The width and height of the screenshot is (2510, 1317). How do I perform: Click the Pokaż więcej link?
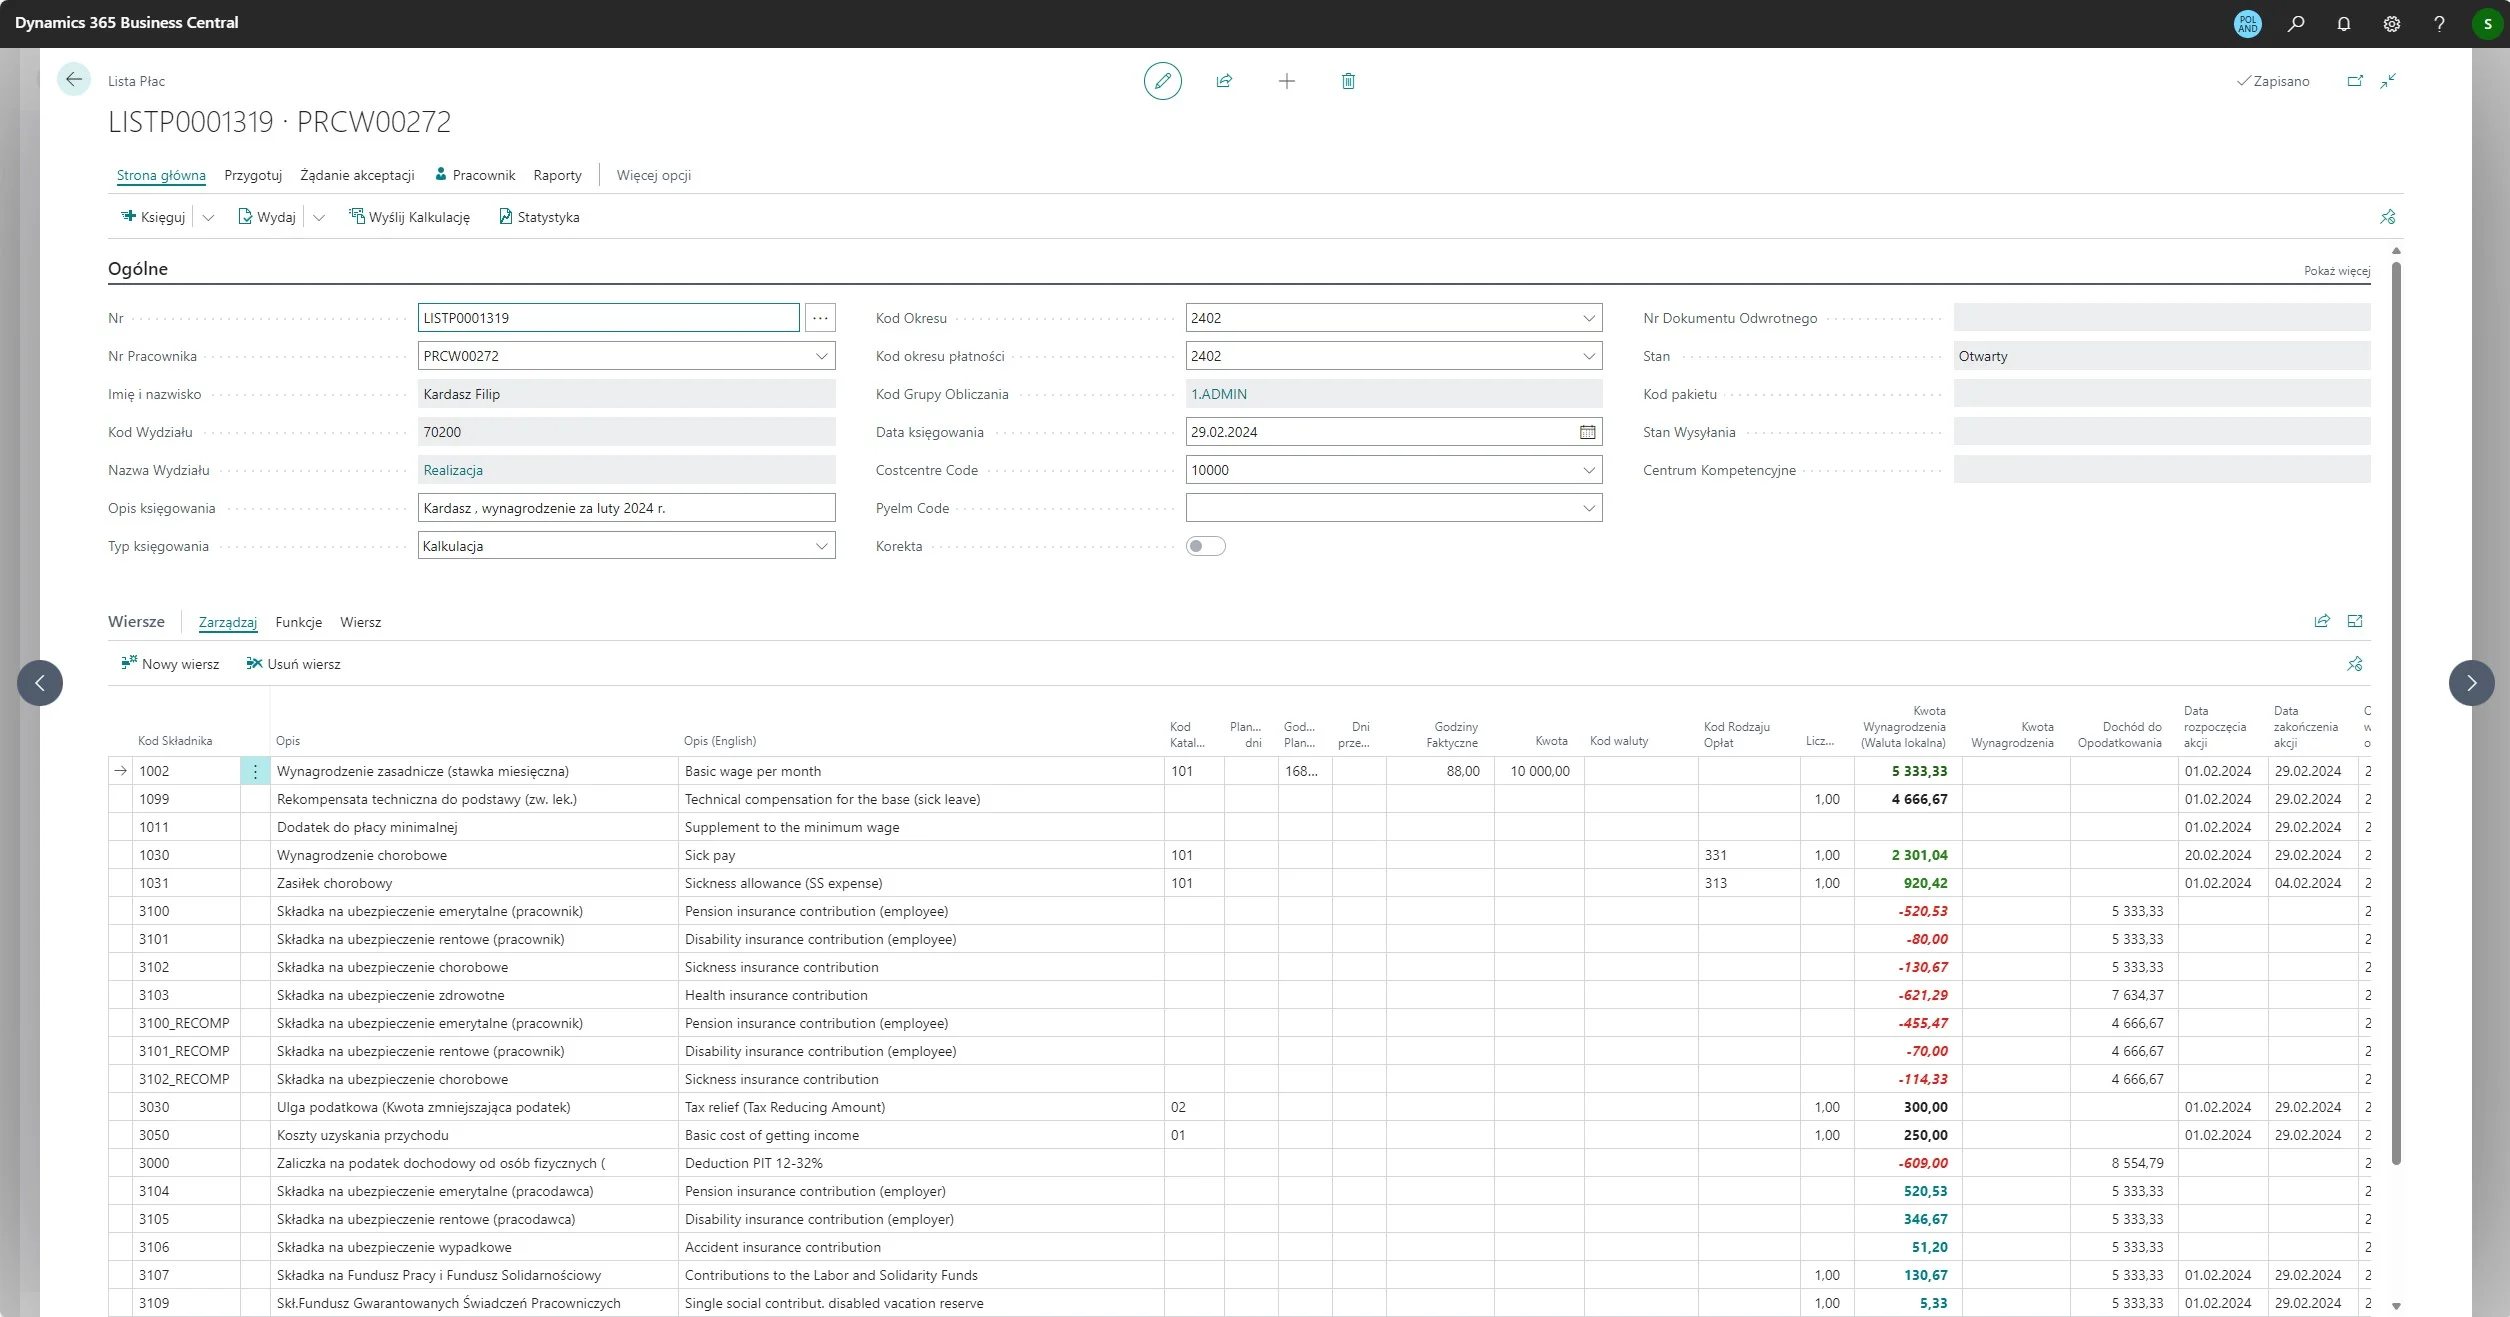(x=2336, y=271)
